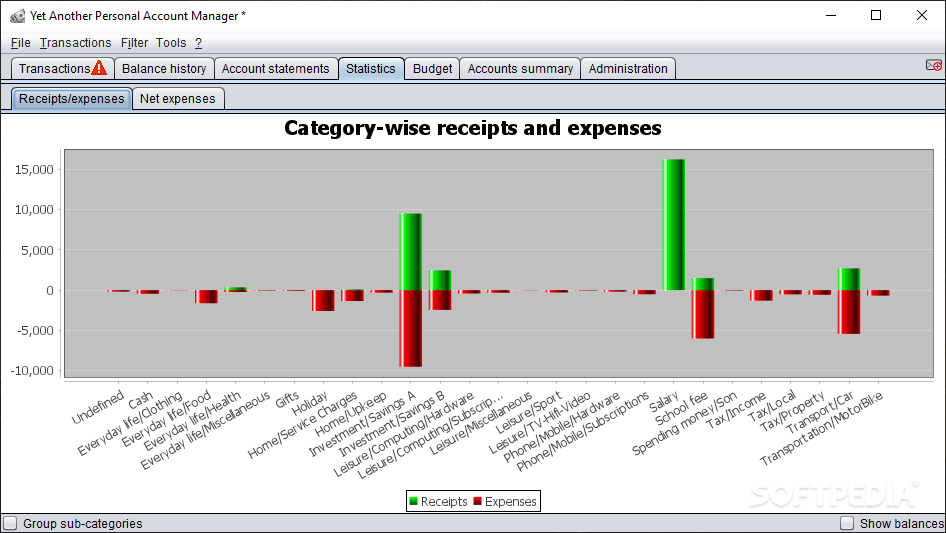Click the app icon in title bar

17,16
